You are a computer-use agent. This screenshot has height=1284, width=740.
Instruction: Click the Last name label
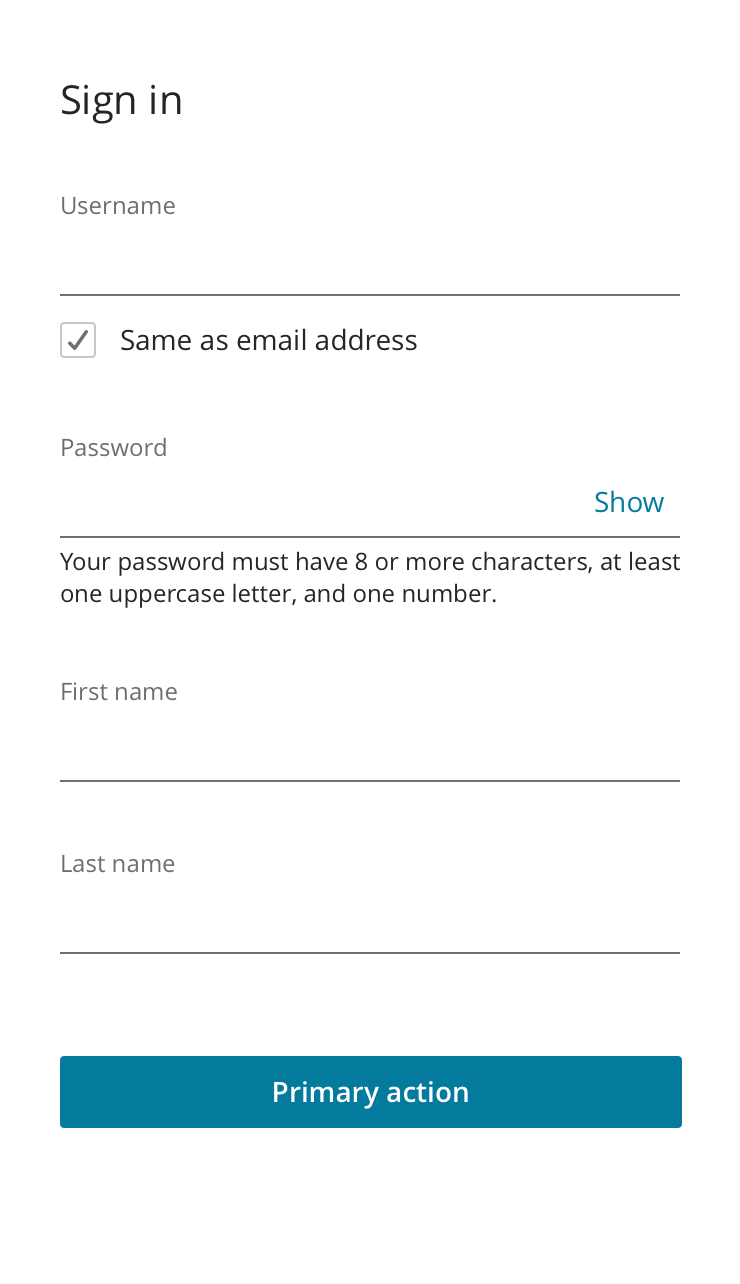point(118,864)
